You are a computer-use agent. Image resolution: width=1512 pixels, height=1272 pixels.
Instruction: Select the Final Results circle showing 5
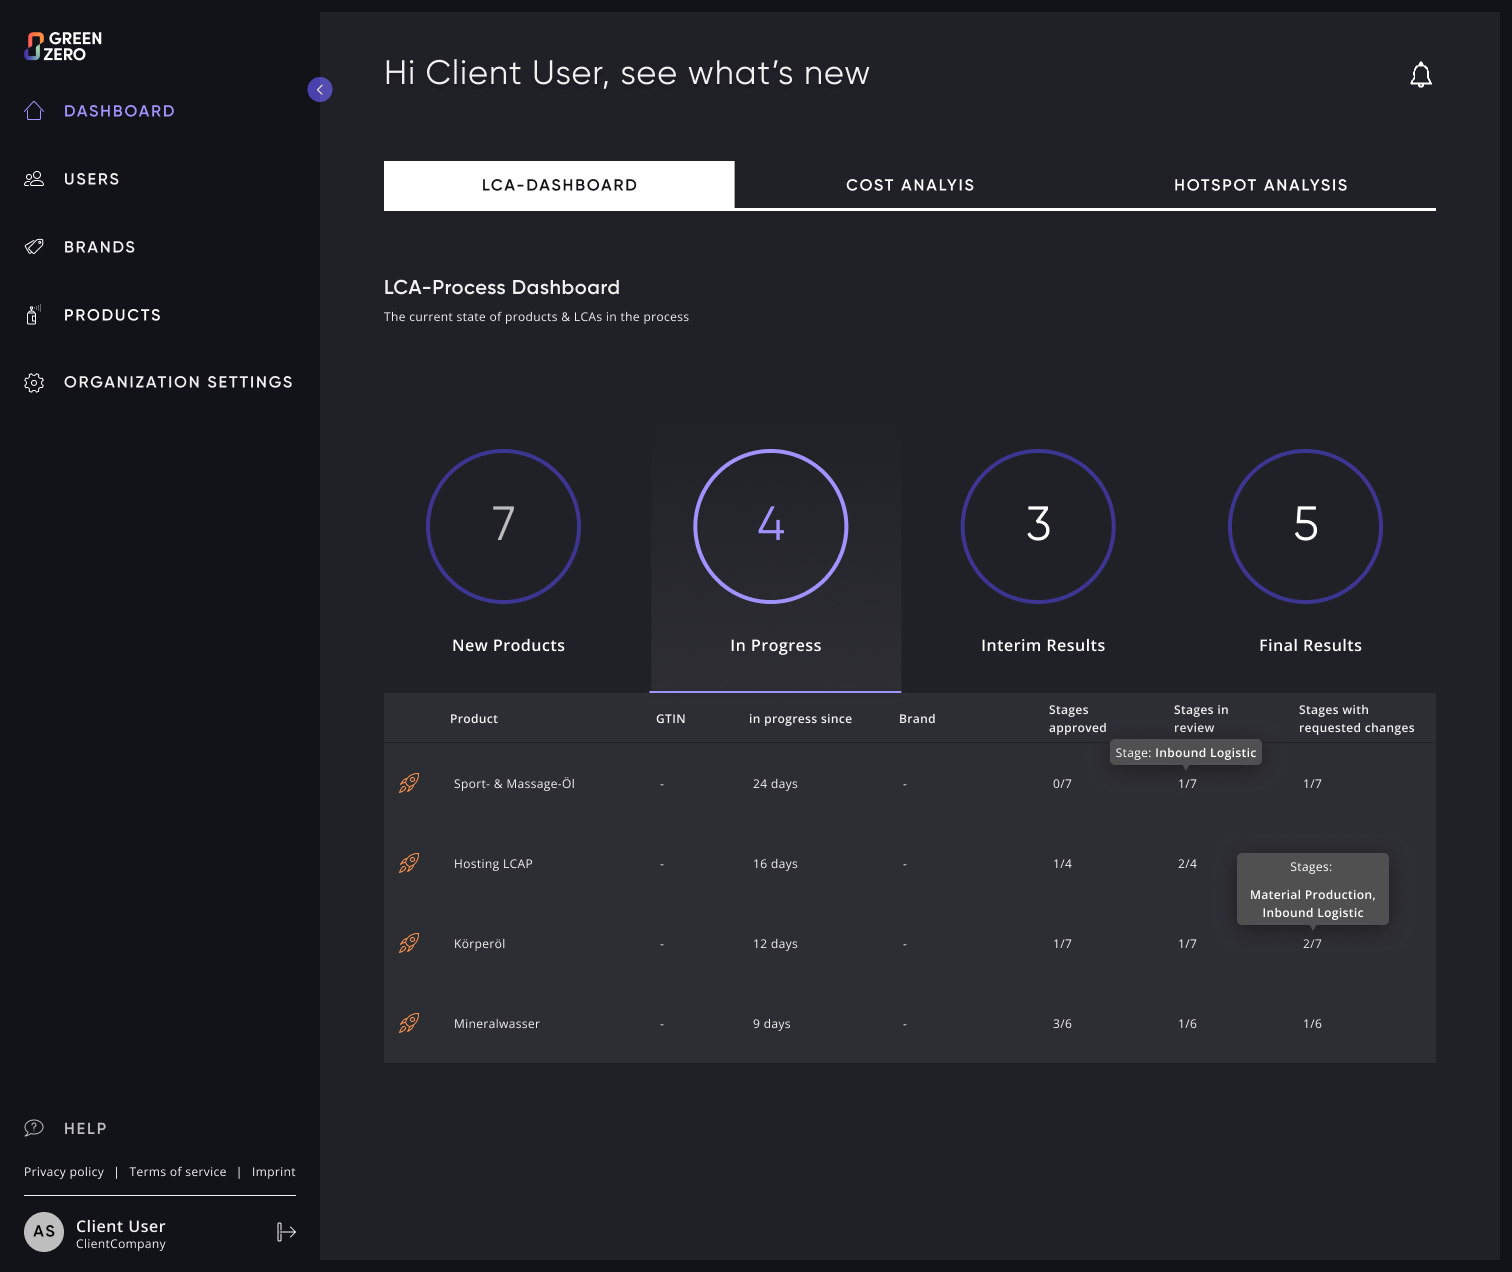click(1305, 526)
